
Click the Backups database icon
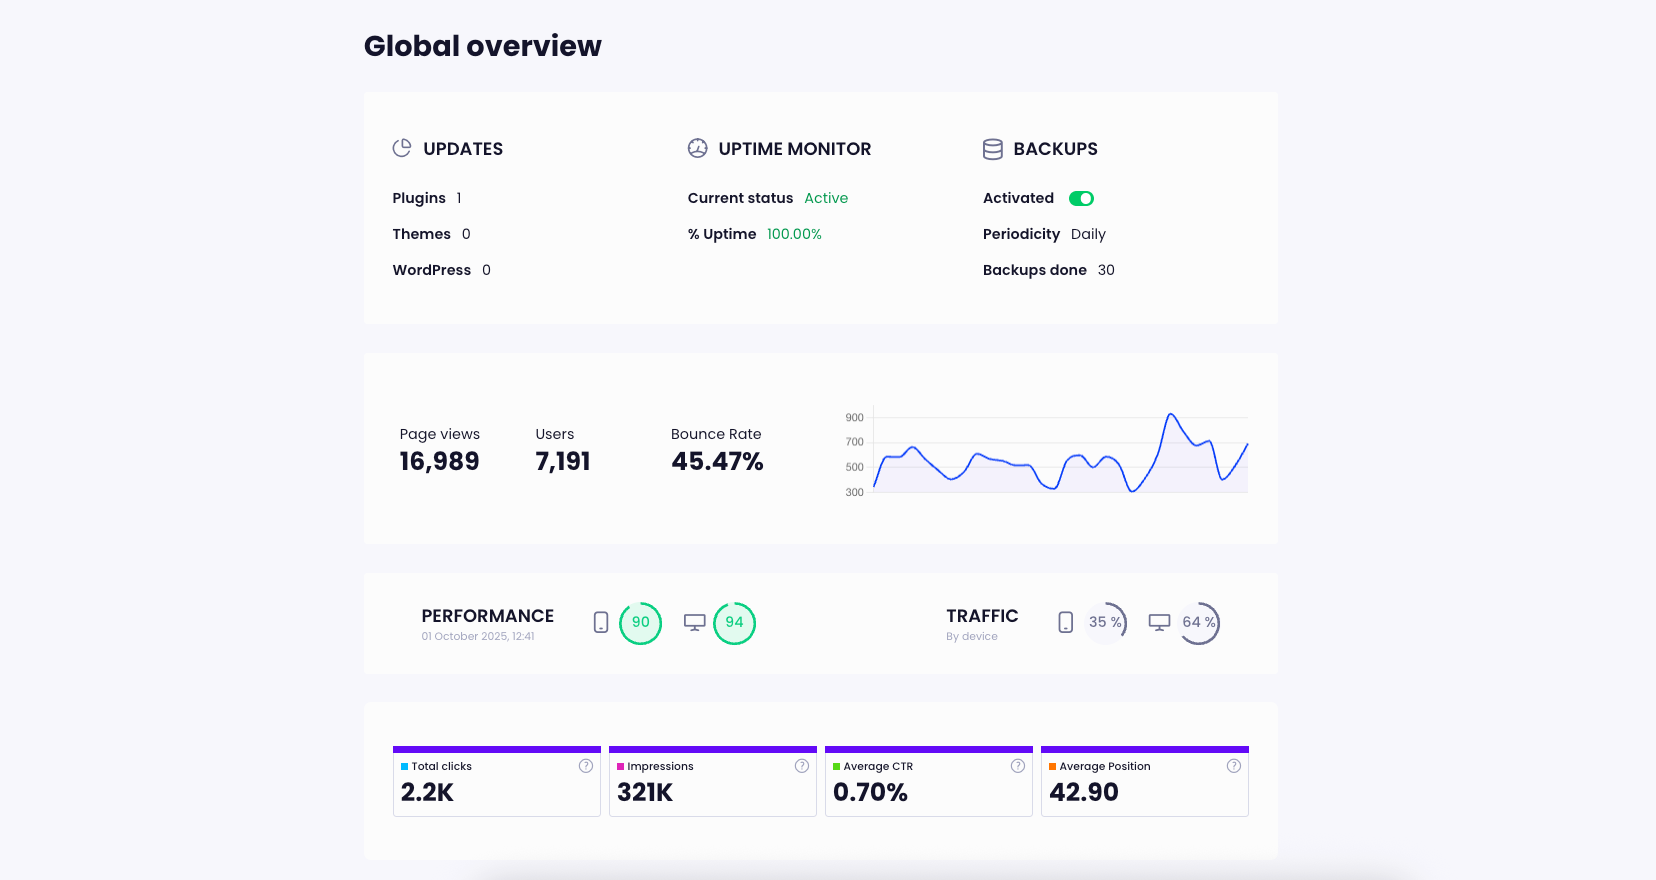coord(992,149)
